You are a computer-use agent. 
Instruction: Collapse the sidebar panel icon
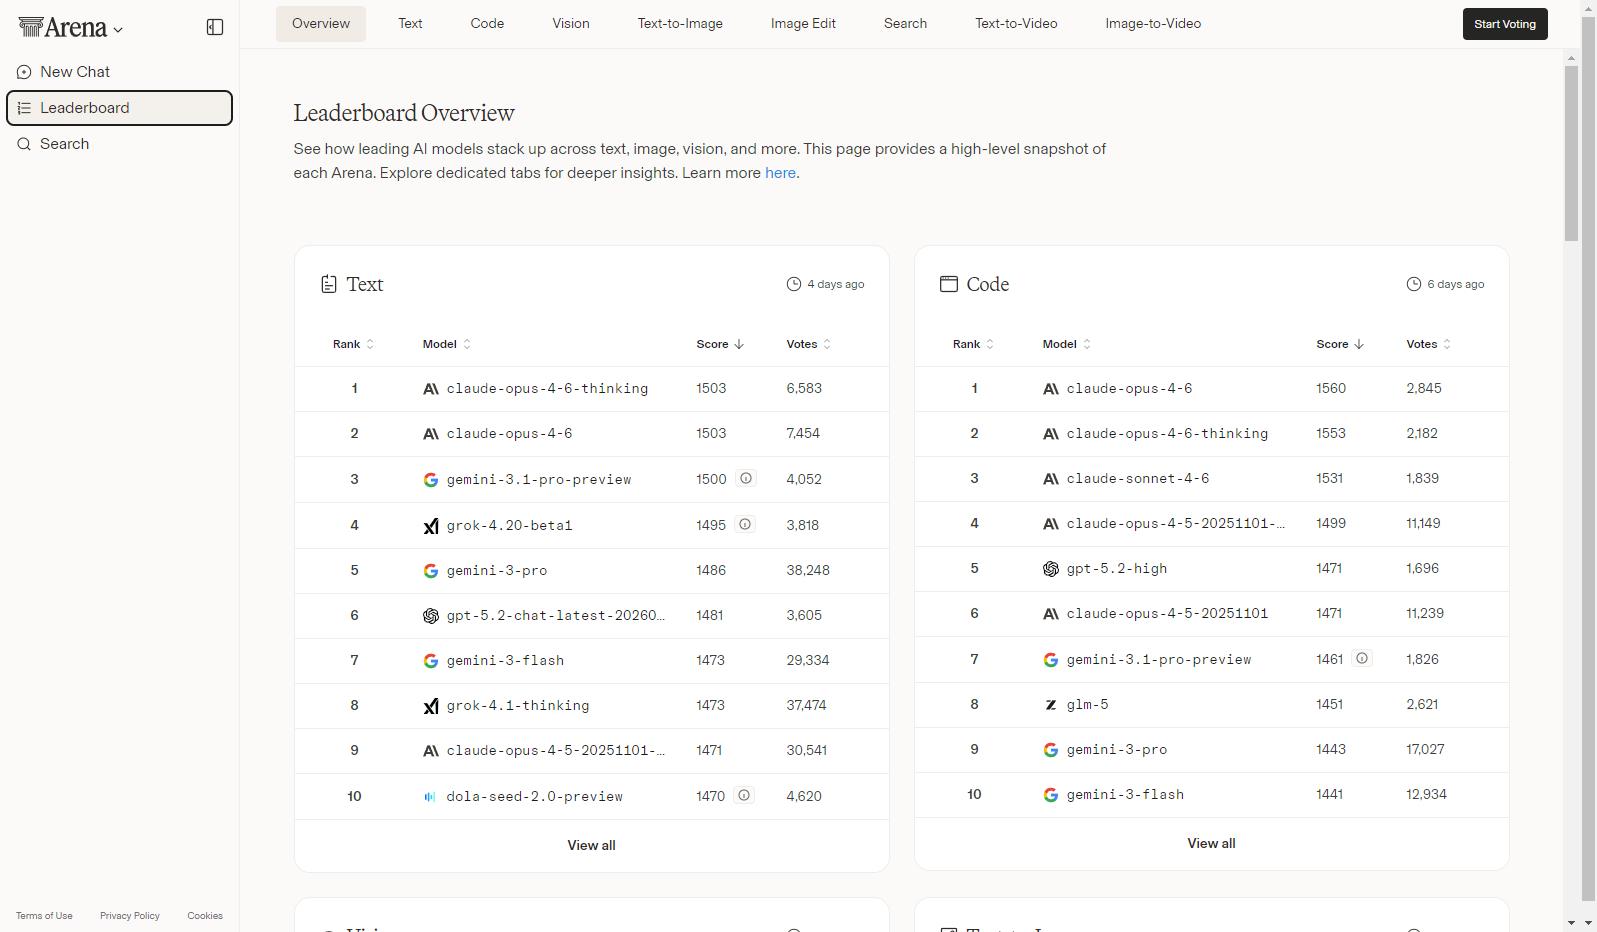pos(215,27)
